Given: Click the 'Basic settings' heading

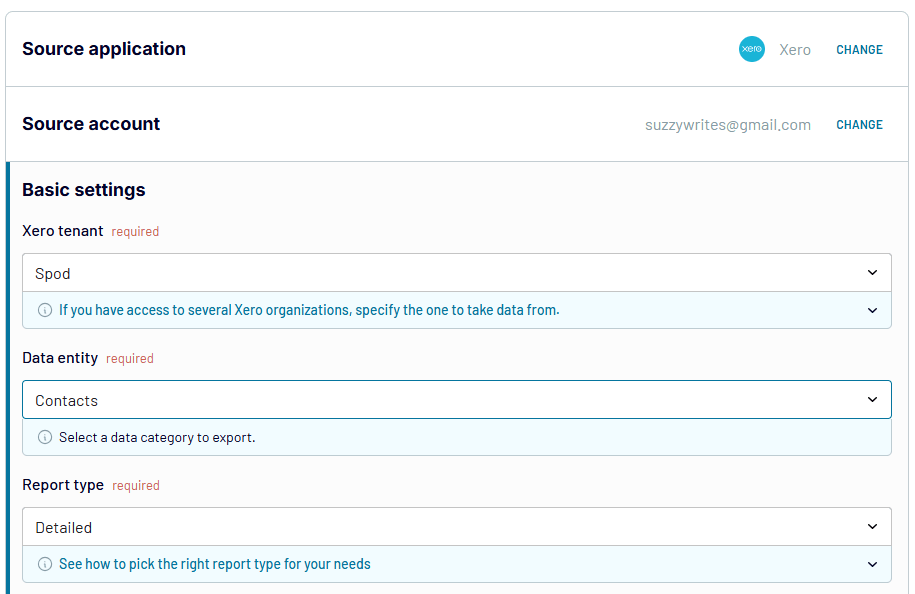Looking at the screenshot, I should (x=83, y=190).
